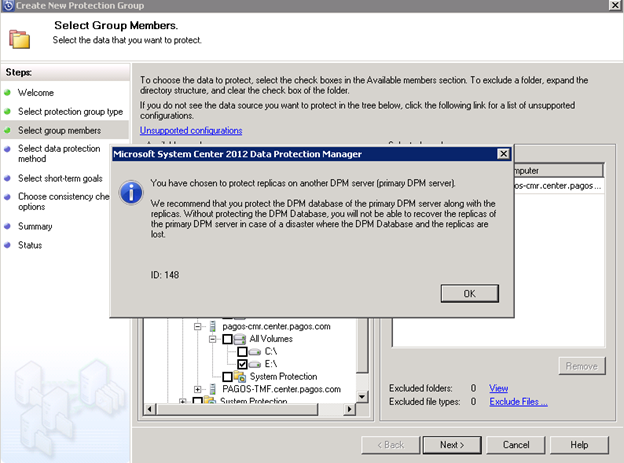Collapse the All Volumes node
Viewport: 624px width, 463px height.
click(213, 339)
